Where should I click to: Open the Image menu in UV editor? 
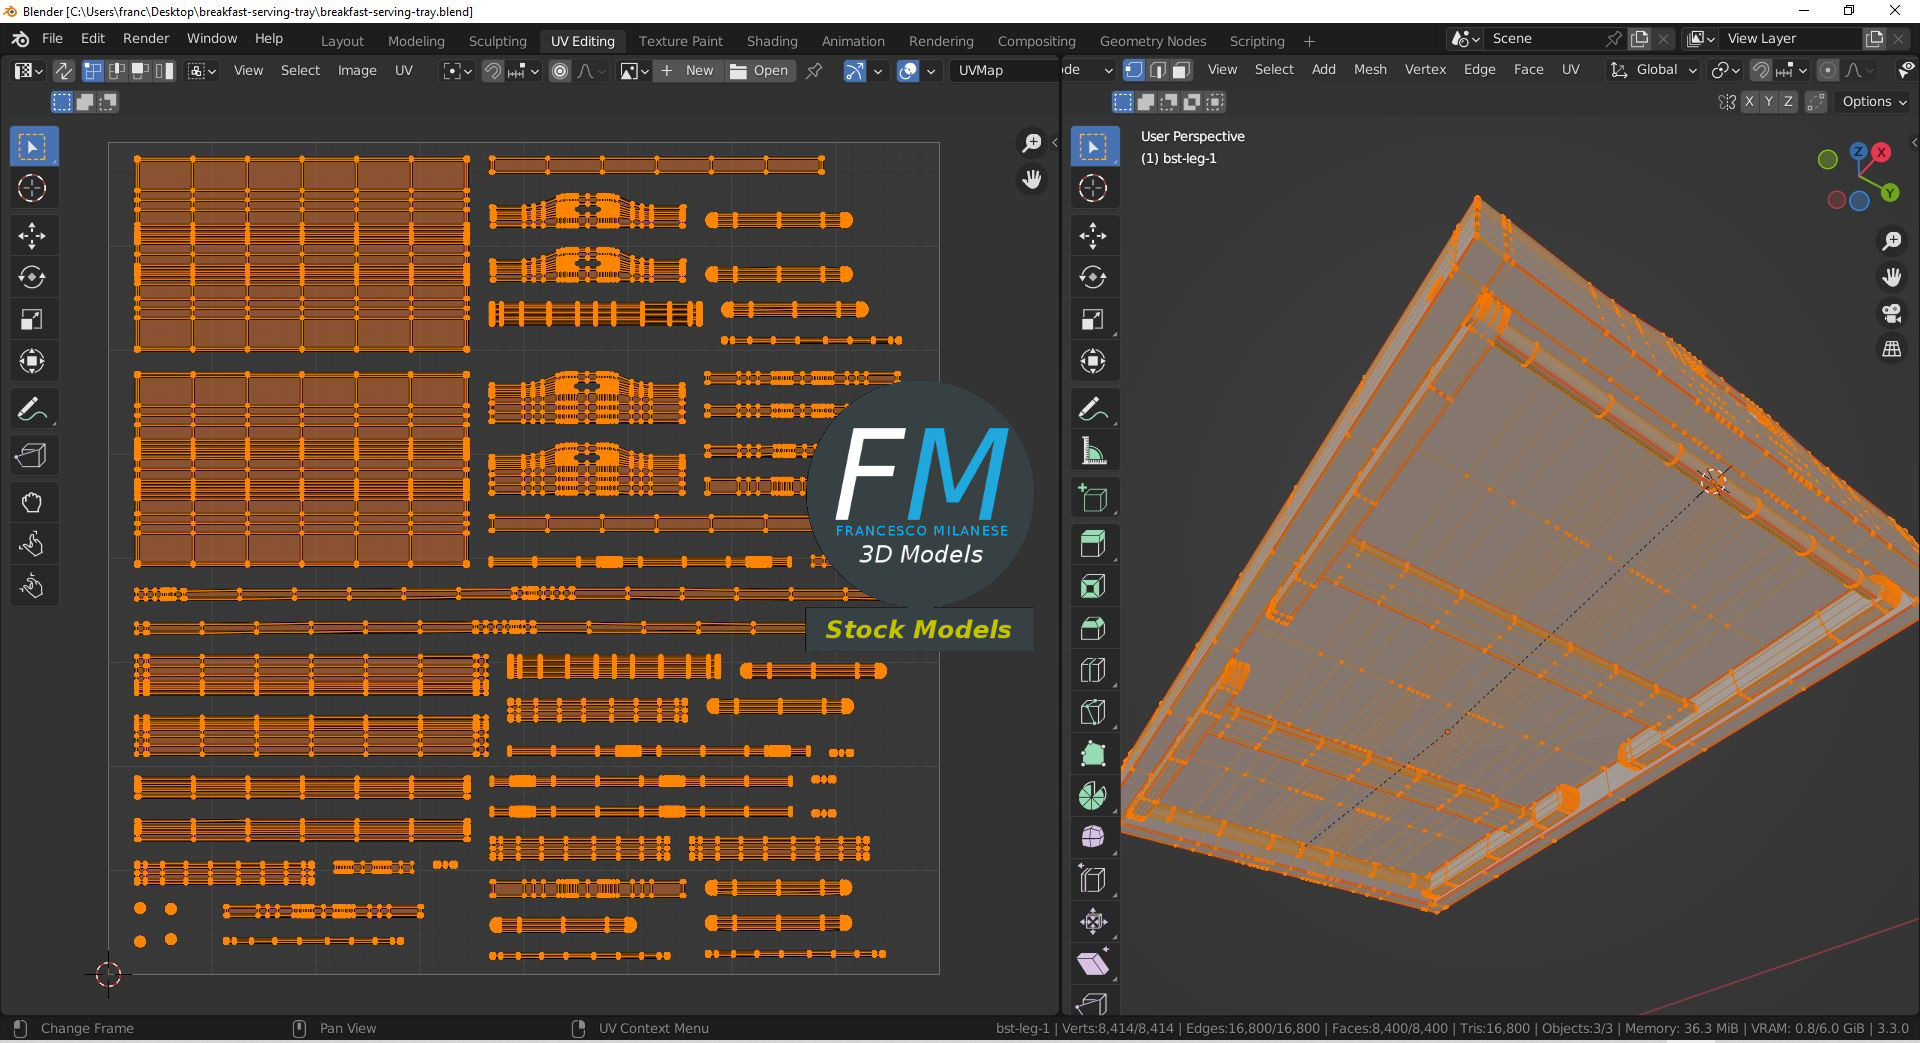coord(357,71)
